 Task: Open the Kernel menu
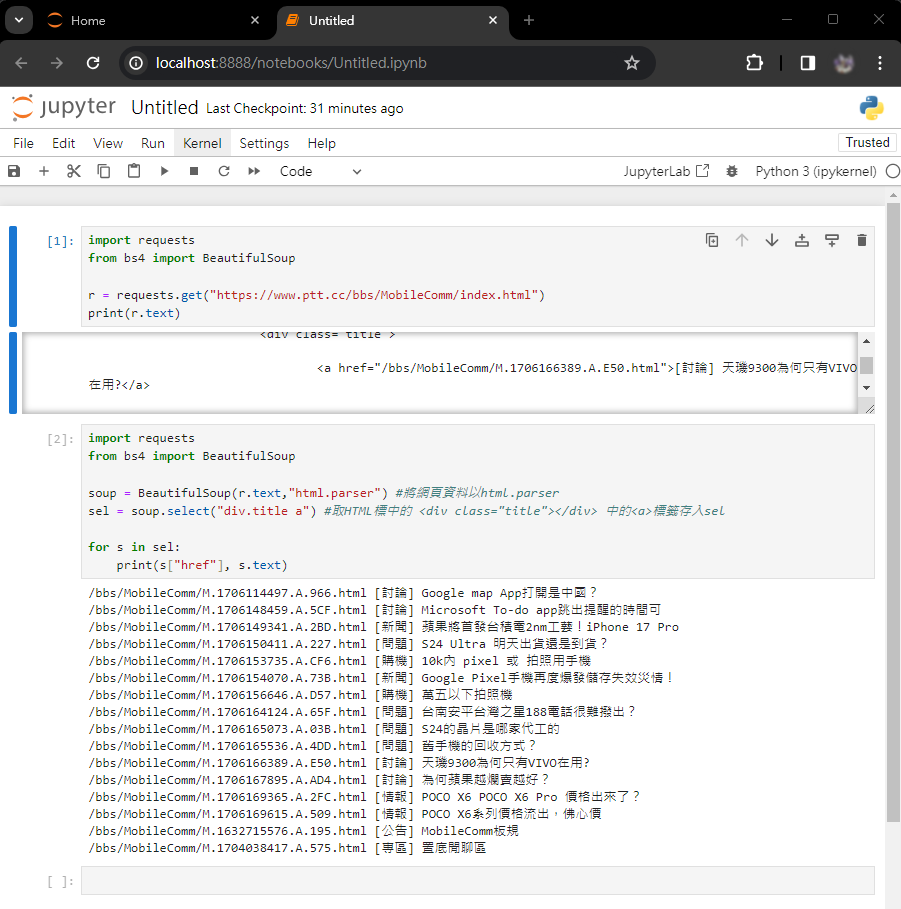(202, 143)
